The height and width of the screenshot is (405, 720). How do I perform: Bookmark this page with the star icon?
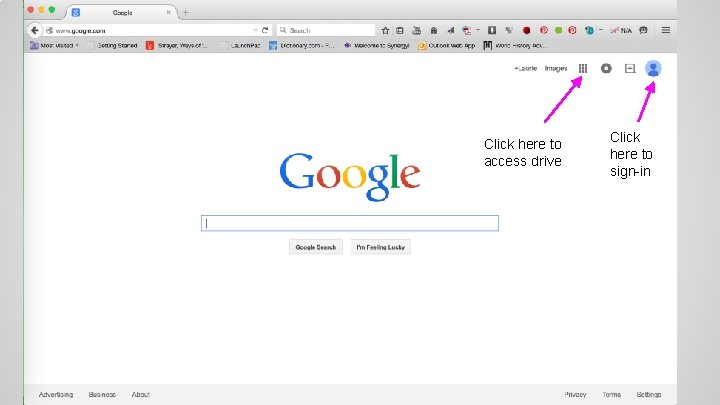[385, 30]
